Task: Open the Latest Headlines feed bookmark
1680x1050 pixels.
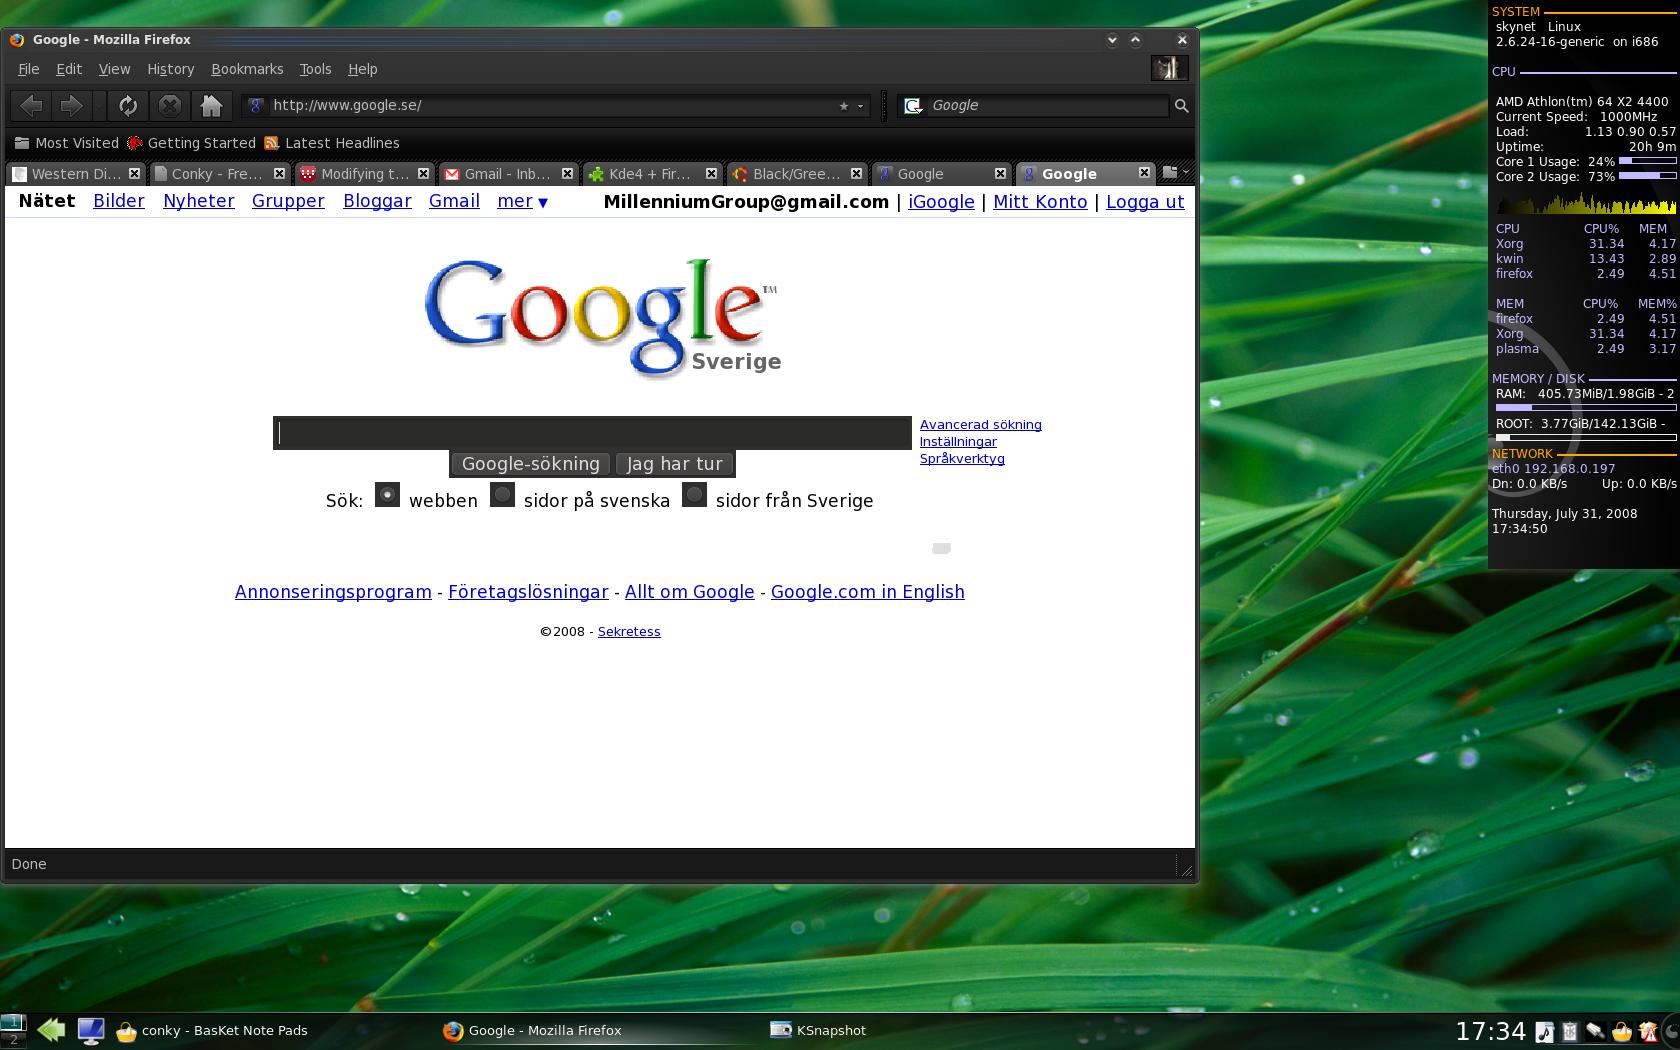Action: click(331, 143)
